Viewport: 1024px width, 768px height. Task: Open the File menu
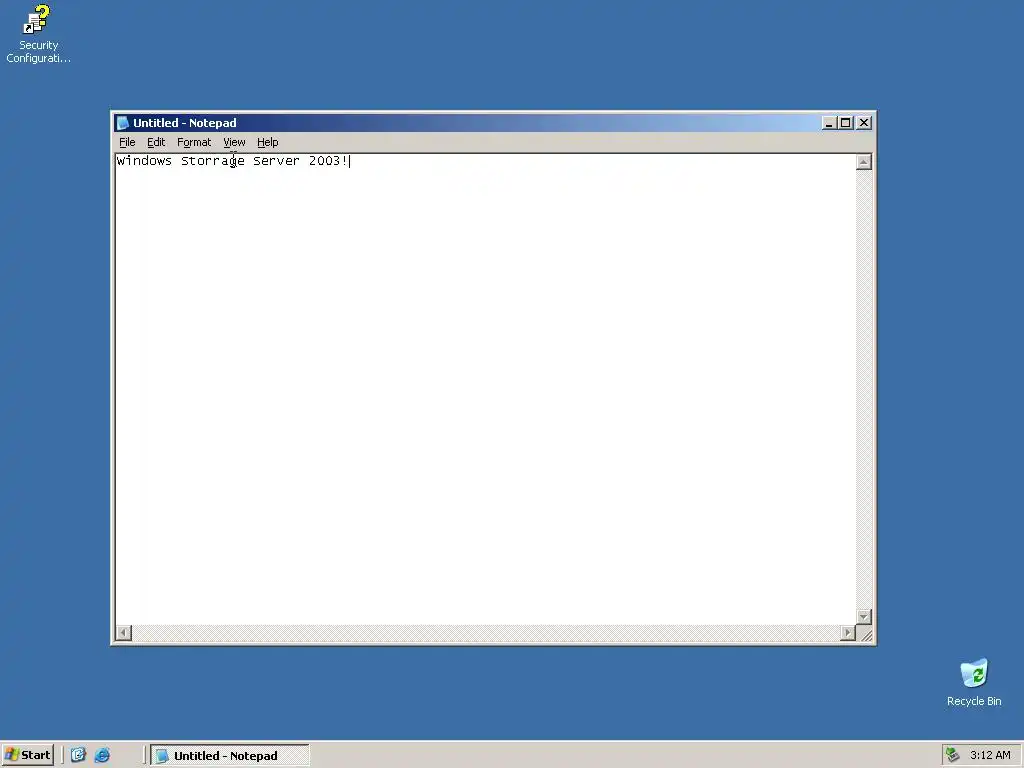(127, 142)
